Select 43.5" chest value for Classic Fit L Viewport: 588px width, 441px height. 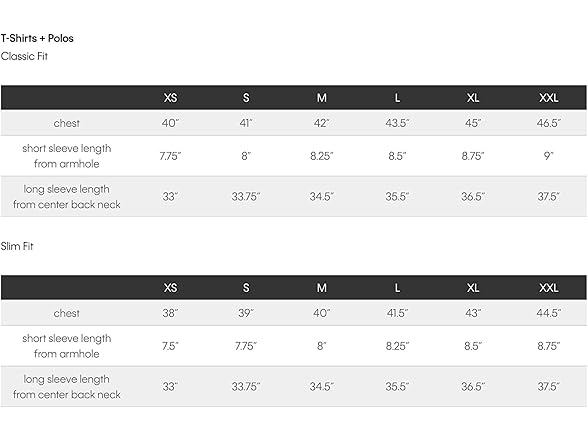[x=397, y=123]
